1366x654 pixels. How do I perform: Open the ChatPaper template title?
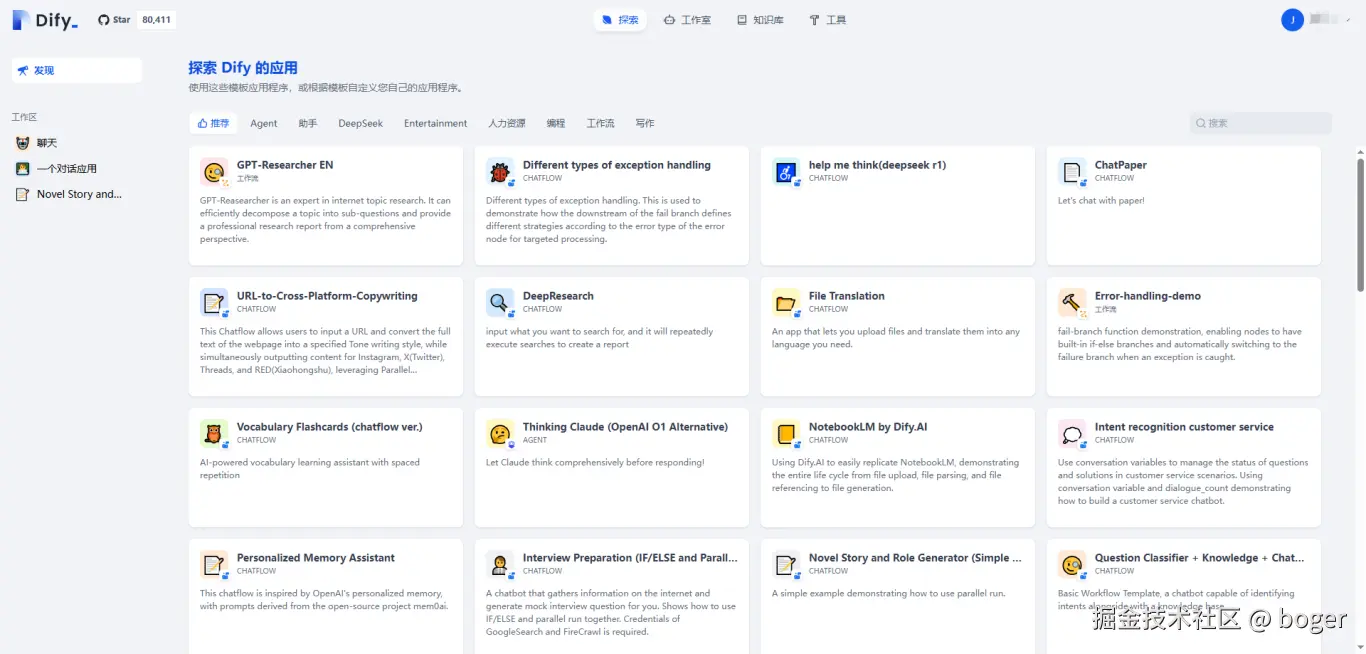coord(1121,165)
